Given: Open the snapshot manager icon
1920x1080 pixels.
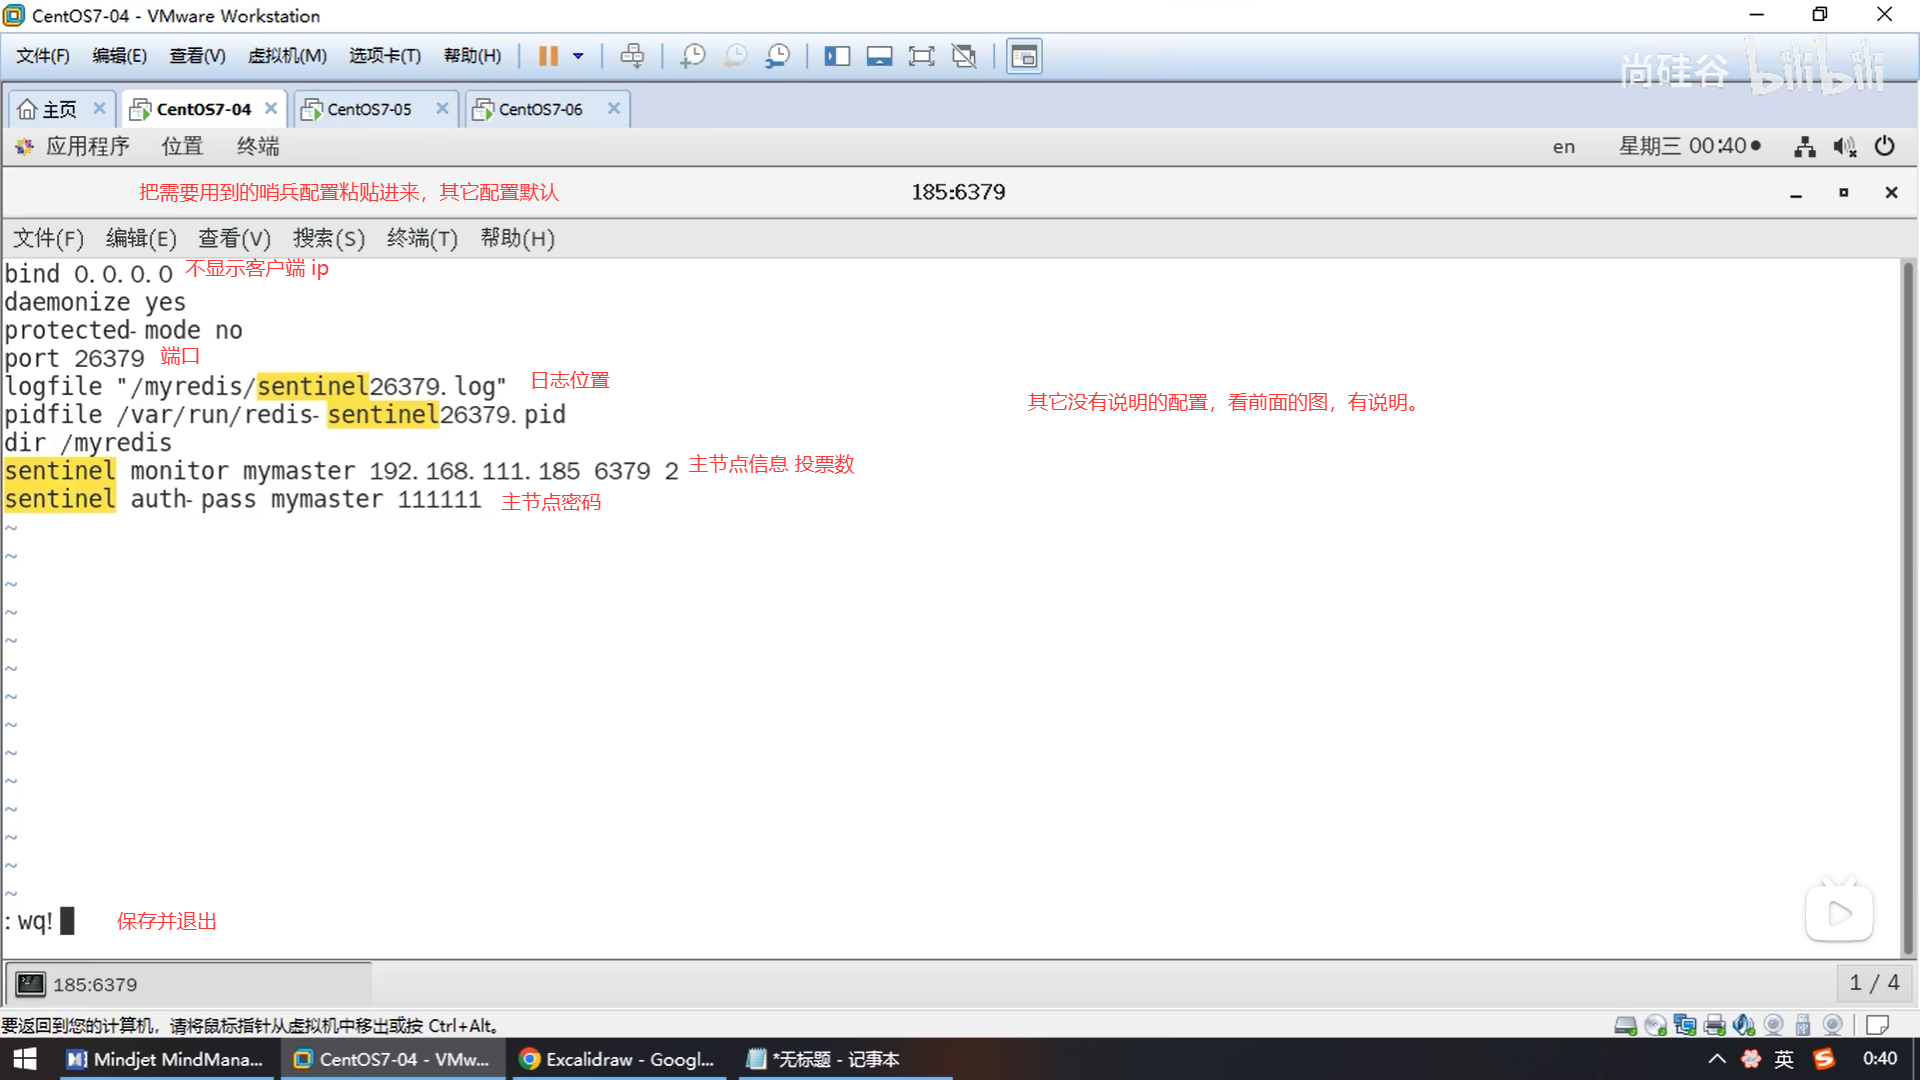Looking at the screenshot, I should click(777, 56).
